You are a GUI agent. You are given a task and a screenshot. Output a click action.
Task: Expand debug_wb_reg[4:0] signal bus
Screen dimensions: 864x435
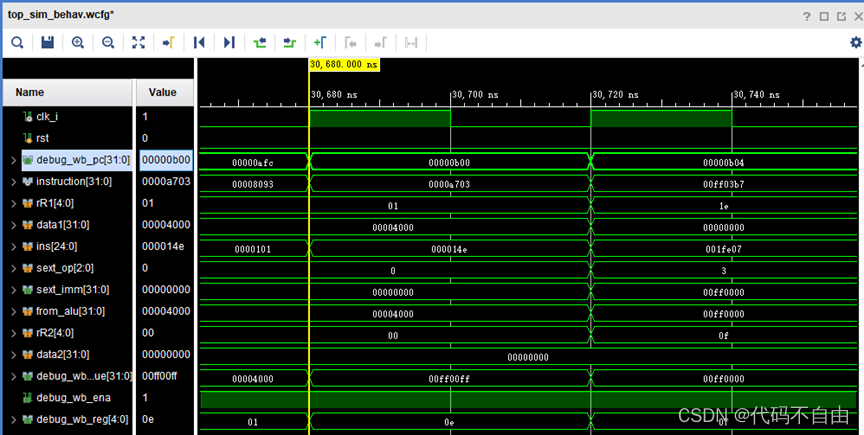pyautogui.click(x=13, y=420)
